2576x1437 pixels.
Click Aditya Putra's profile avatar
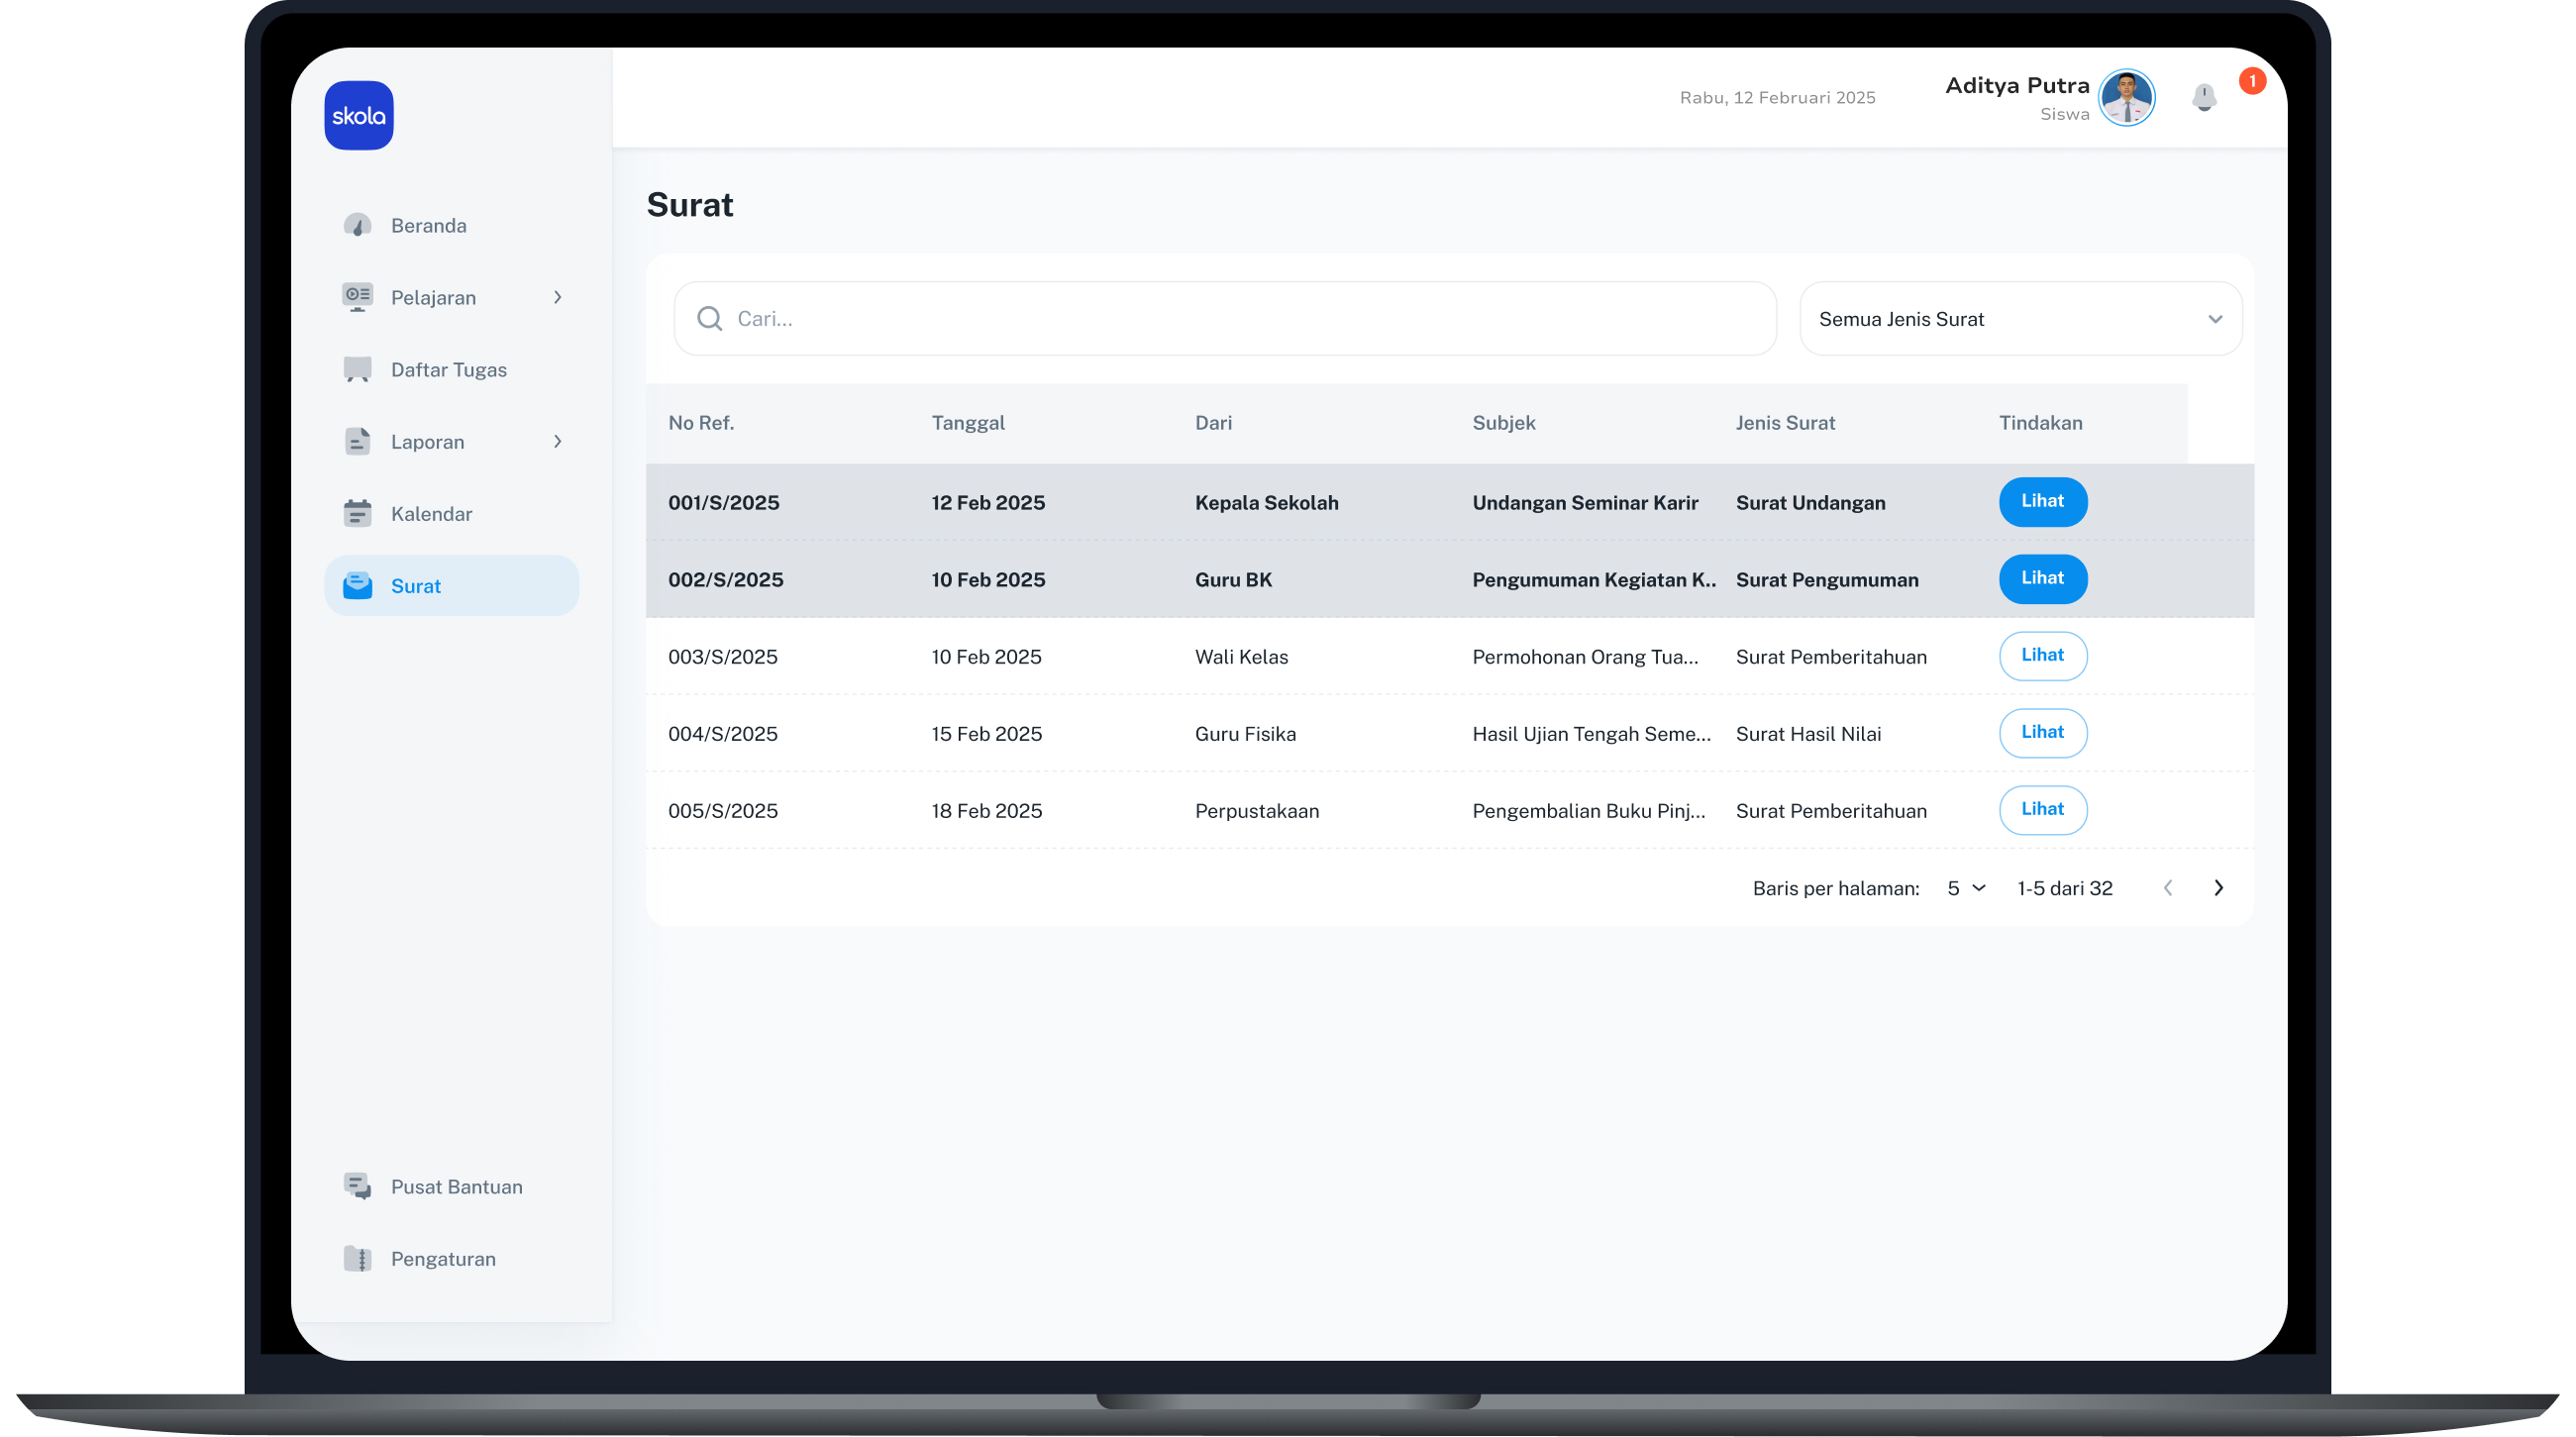(x=2125, y=98)
